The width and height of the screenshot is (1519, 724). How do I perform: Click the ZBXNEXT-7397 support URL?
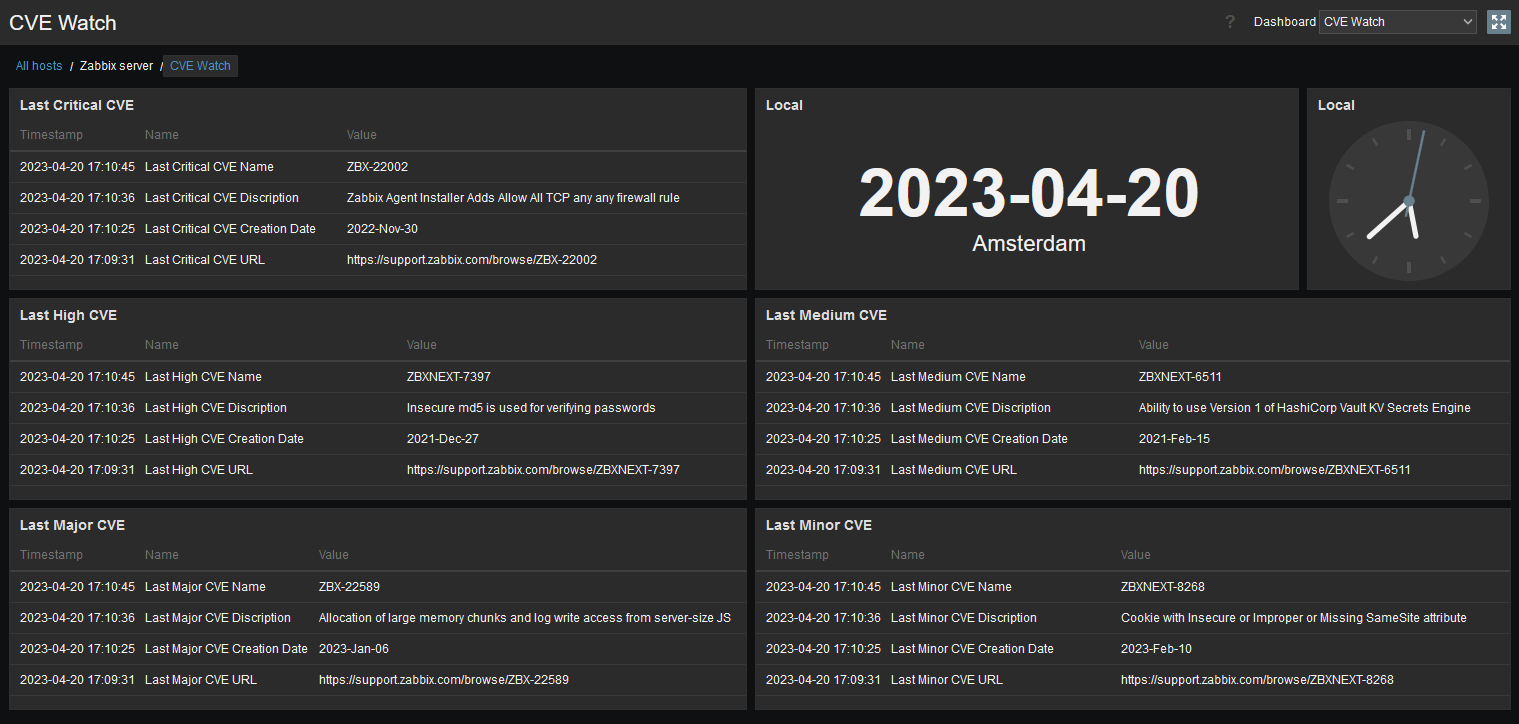pyautogui.click(x=543, y=470)
